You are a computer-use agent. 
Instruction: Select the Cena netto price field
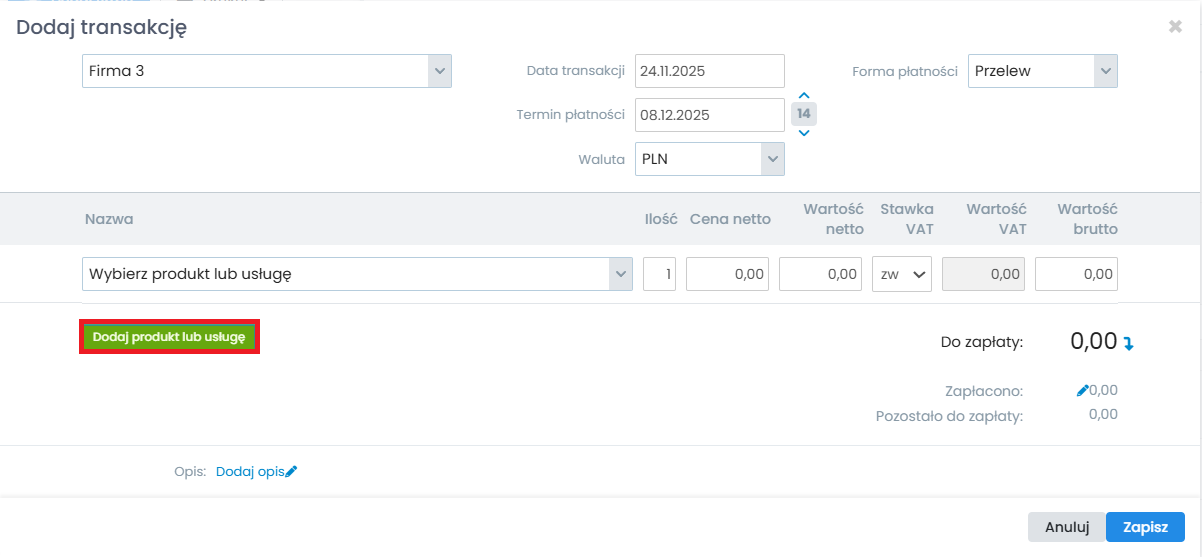point(726,274)
